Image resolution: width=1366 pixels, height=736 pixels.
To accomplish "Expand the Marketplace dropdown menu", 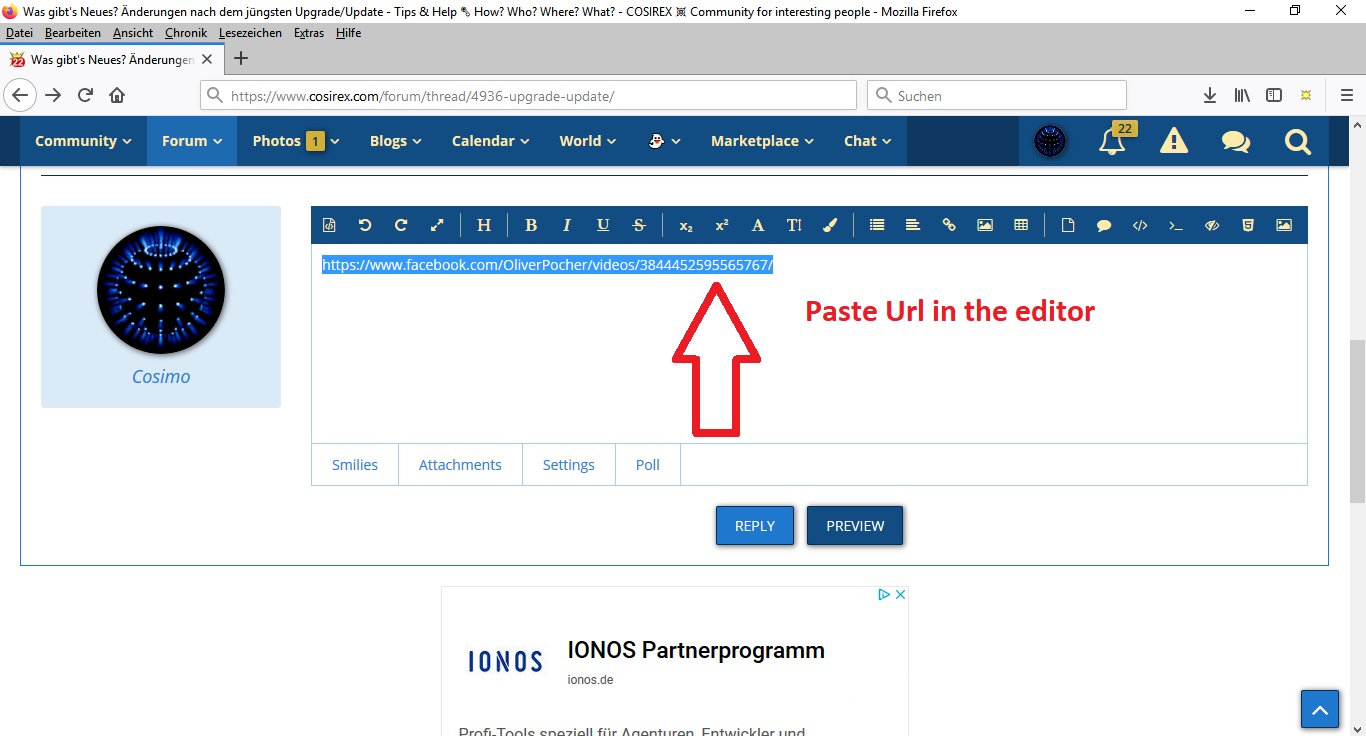I will [762, 141].
